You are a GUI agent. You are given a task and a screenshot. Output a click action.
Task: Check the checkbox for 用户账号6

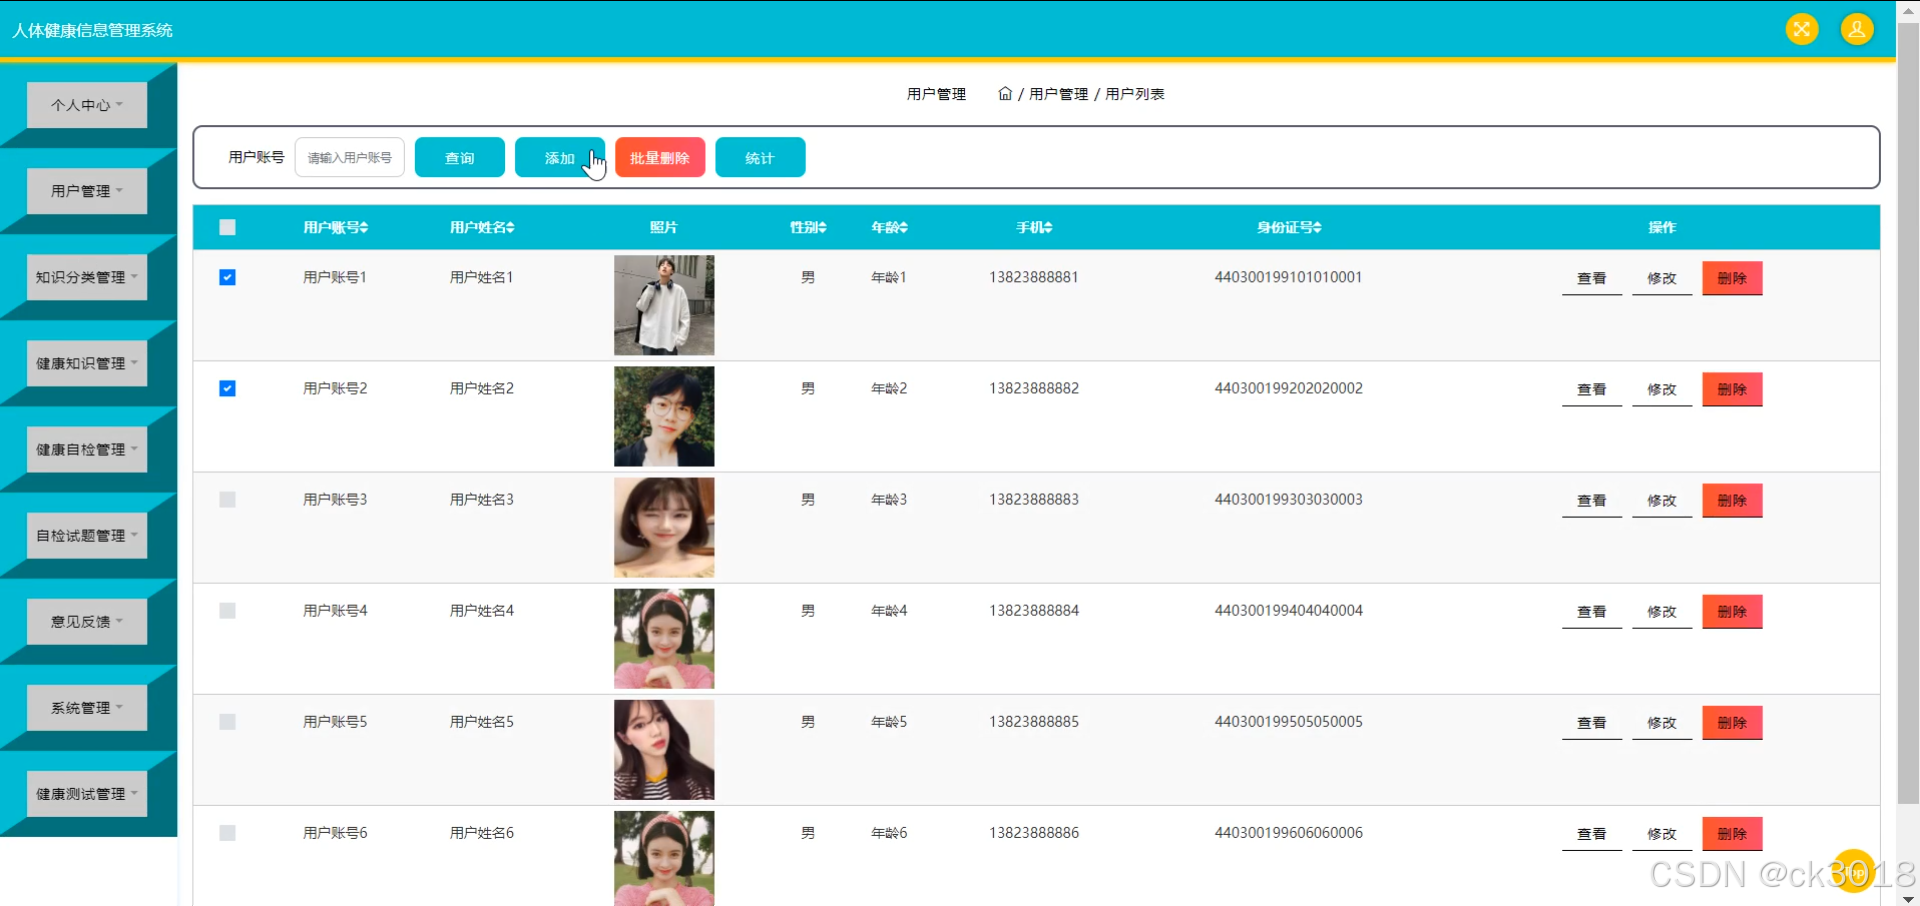[x=227, y=832]
